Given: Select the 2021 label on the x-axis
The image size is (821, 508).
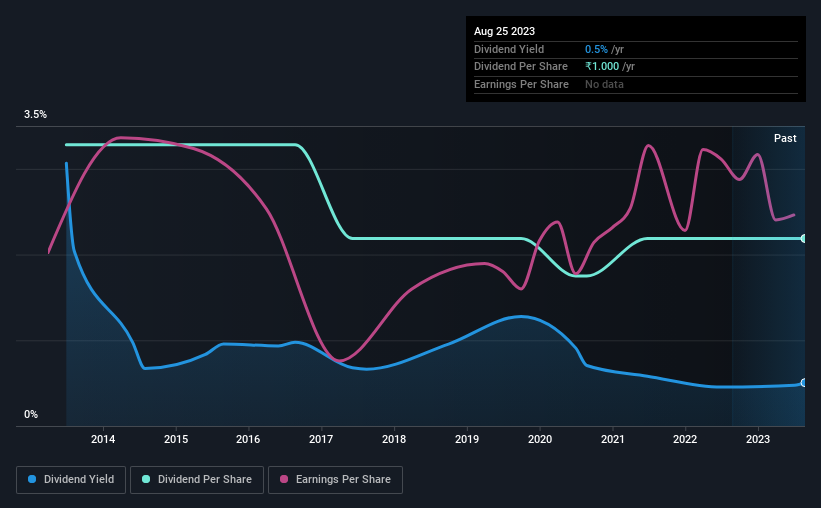Looking at the screenshot, I should pyautogui.click(x=613, y=439).
